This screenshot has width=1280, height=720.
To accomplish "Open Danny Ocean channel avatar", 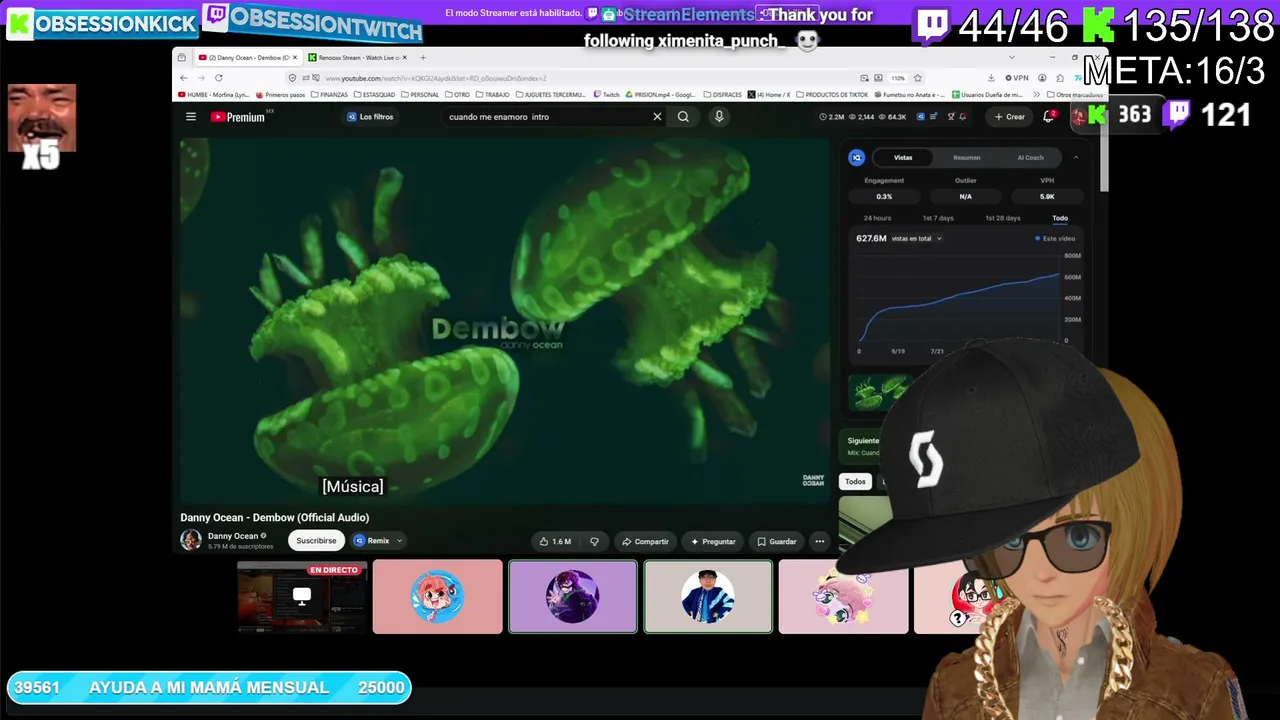I will [x=190, y=540].
